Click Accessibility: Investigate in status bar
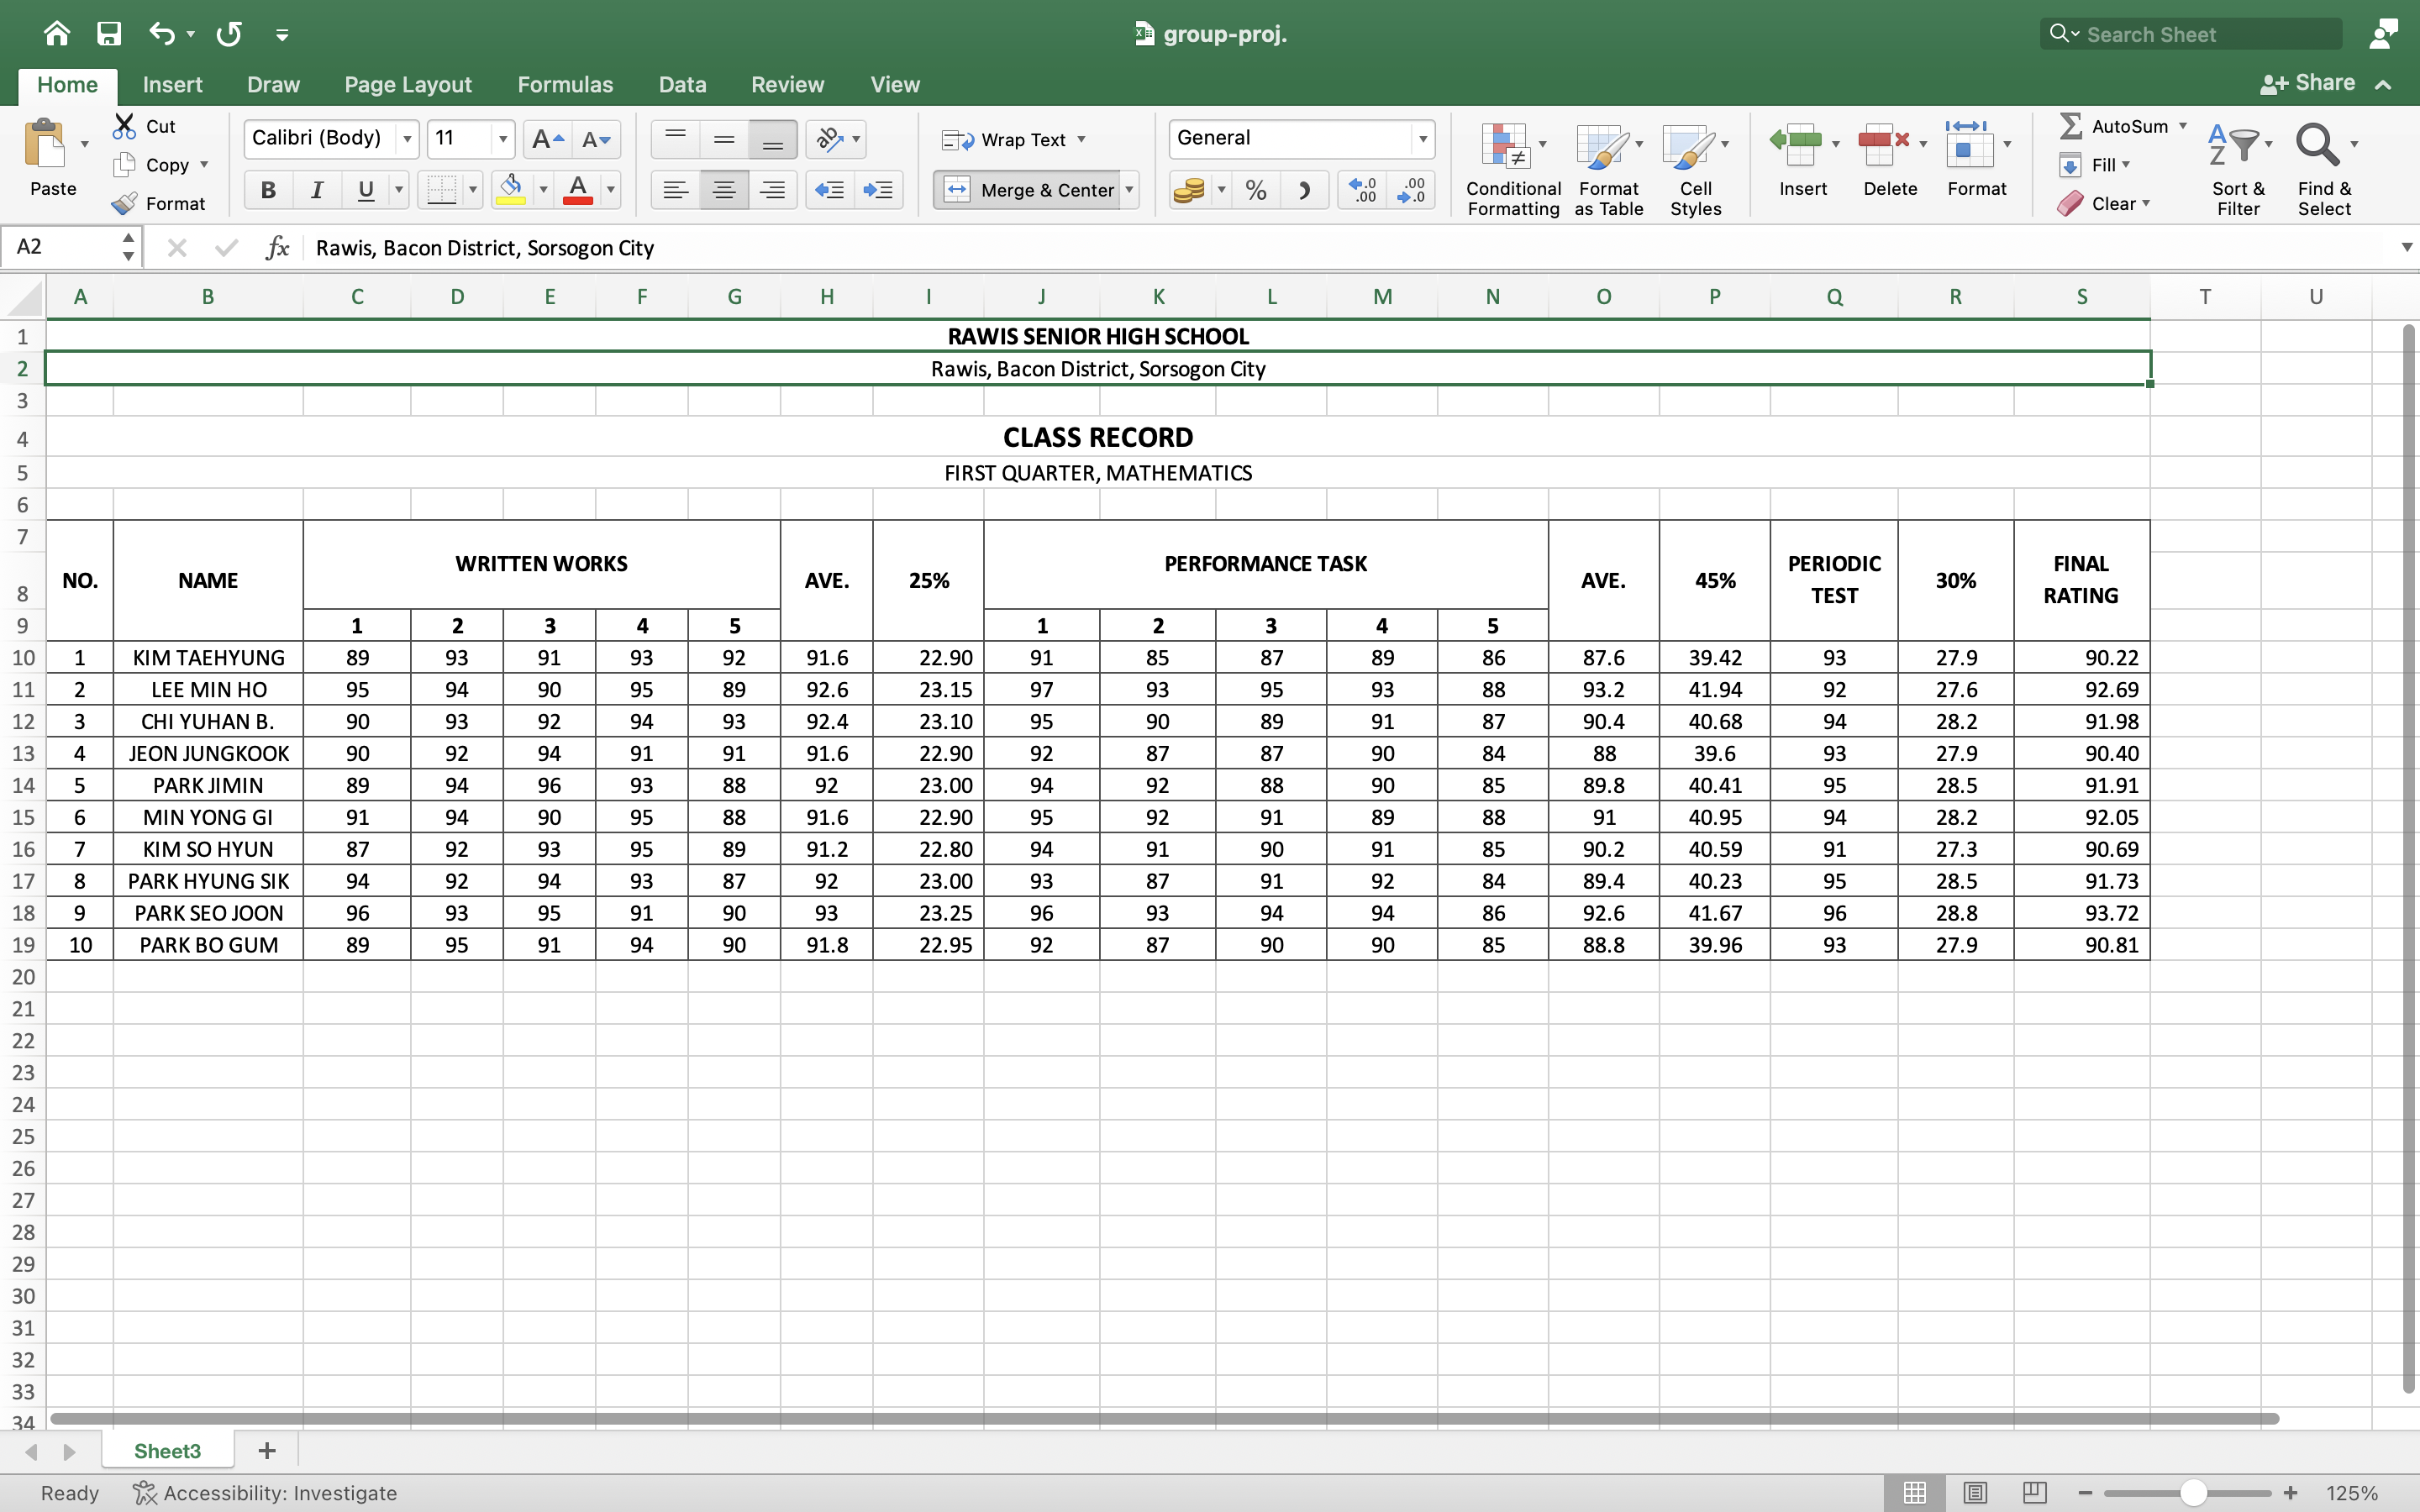This screenshot has width=2420, height=1512. 266,1493
